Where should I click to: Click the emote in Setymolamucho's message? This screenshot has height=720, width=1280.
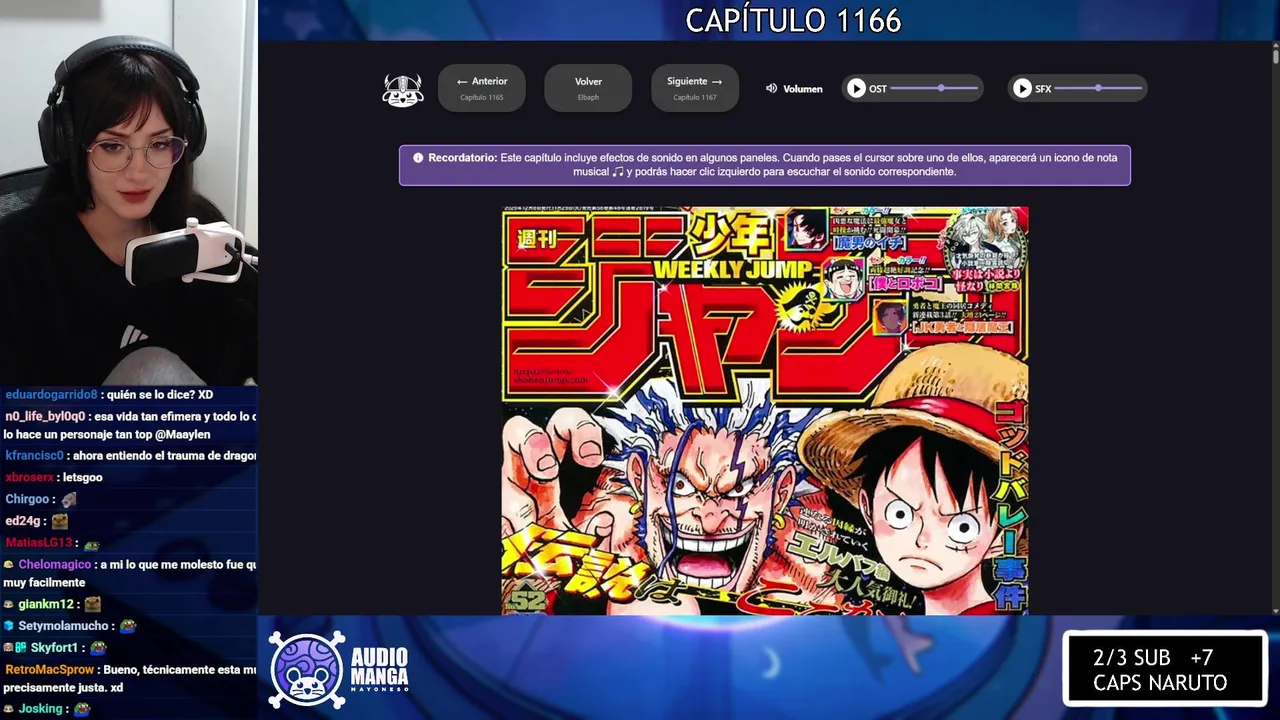[x=127, y=626]
